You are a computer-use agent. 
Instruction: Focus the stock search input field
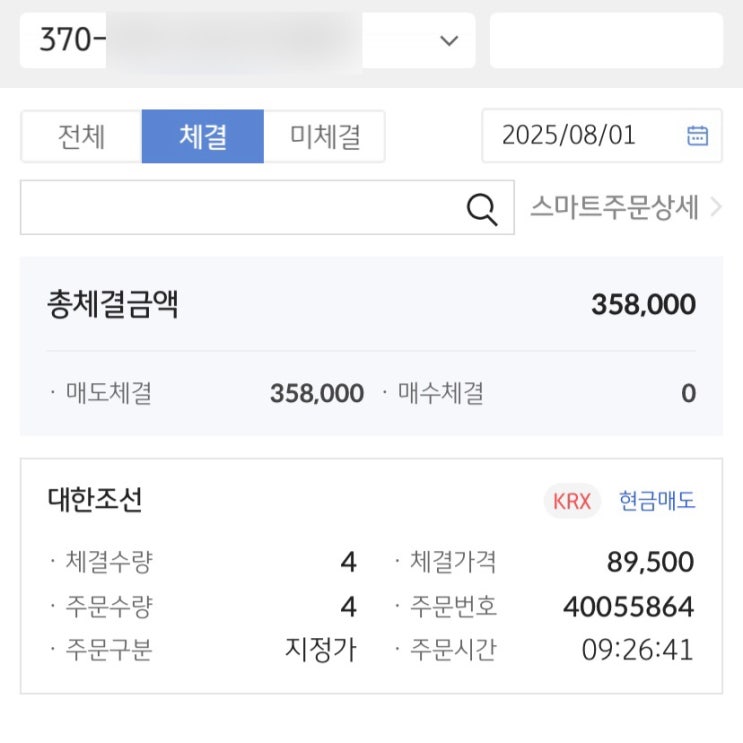pos(240,208)
